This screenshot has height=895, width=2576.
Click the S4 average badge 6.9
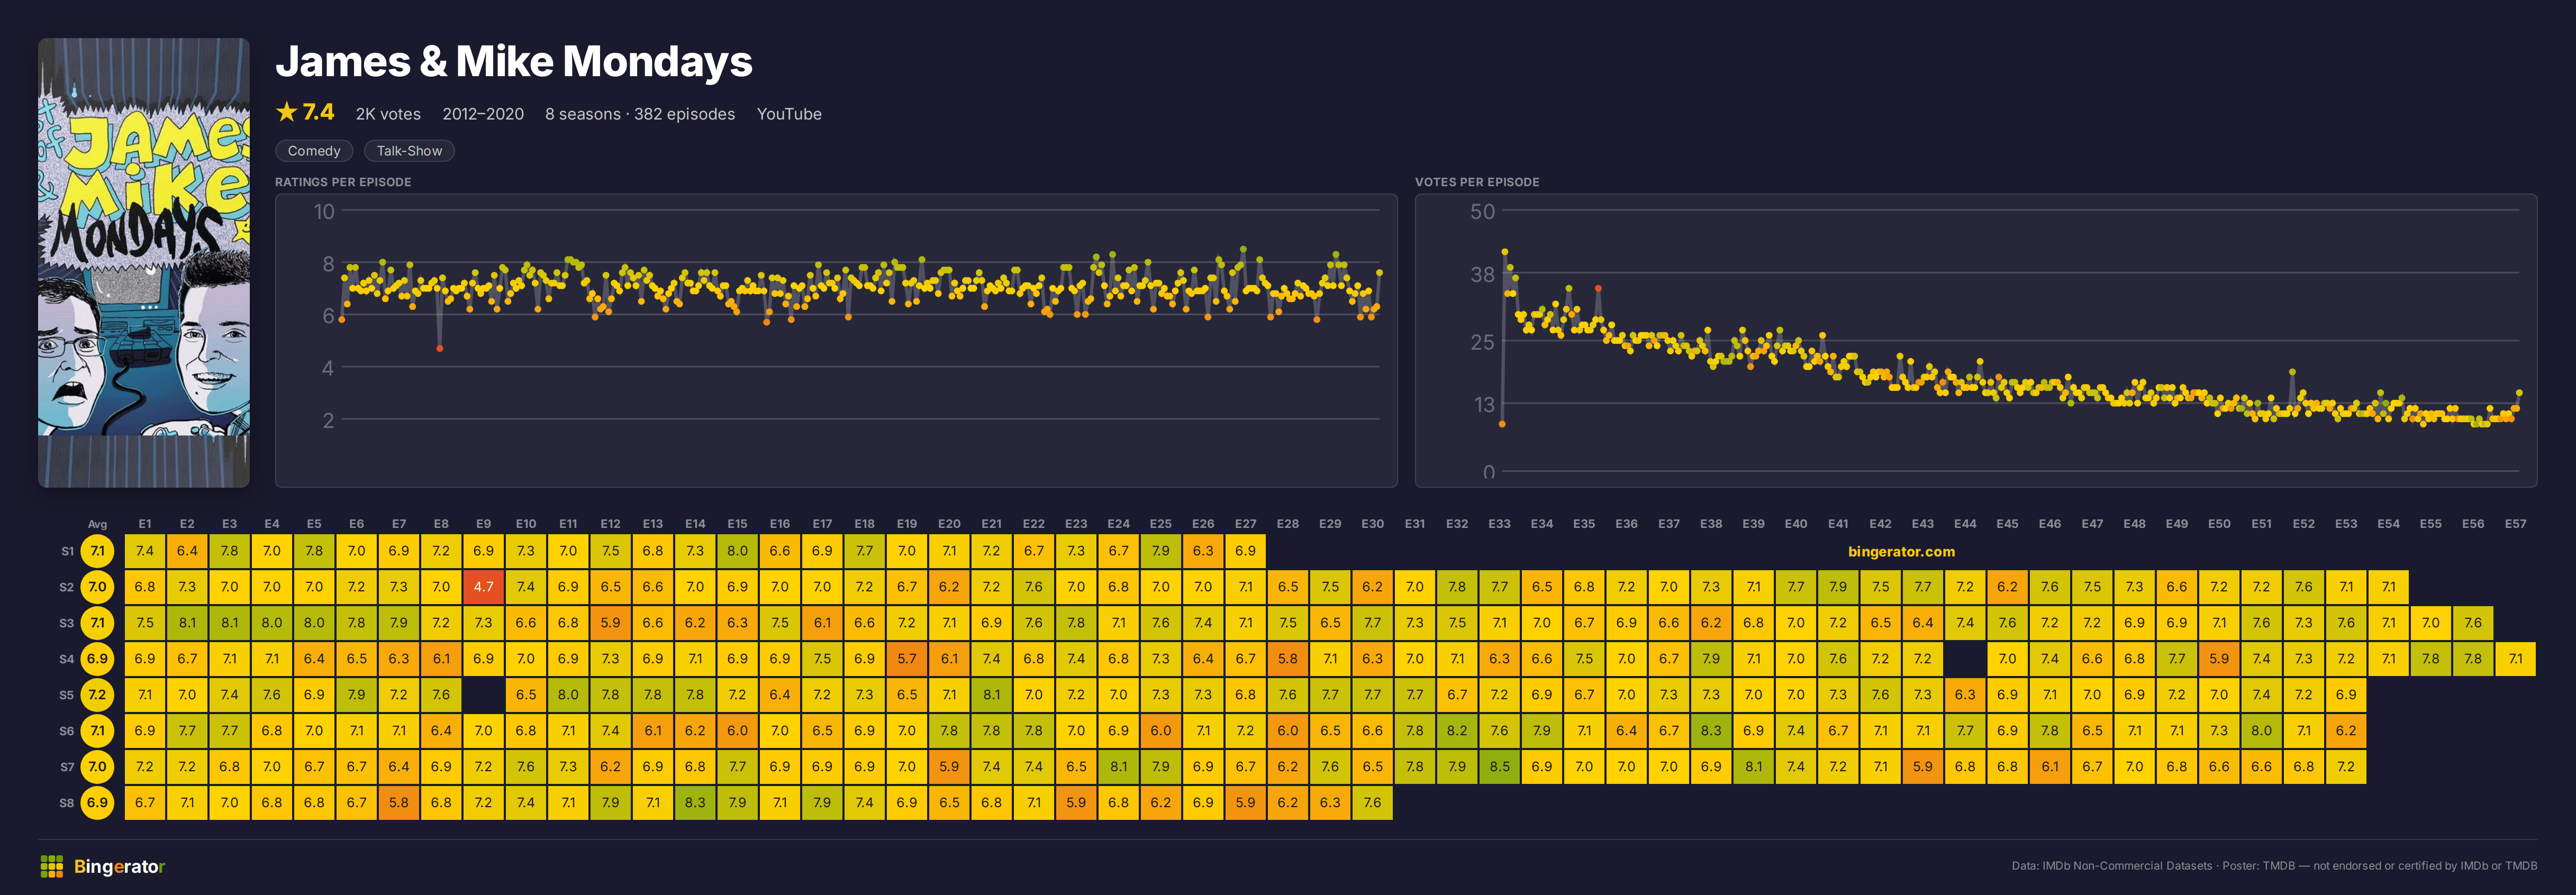coord(97,659)
